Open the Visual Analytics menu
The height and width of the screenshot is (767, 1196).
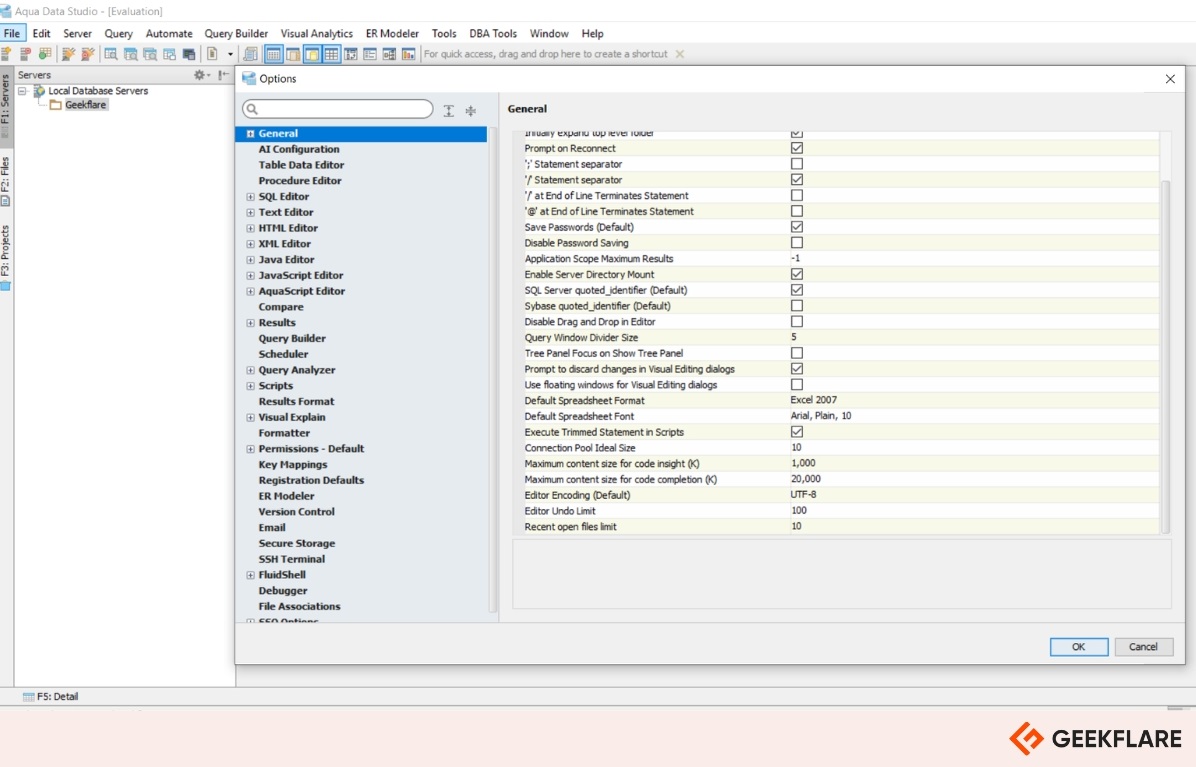(x=317, y=34)
